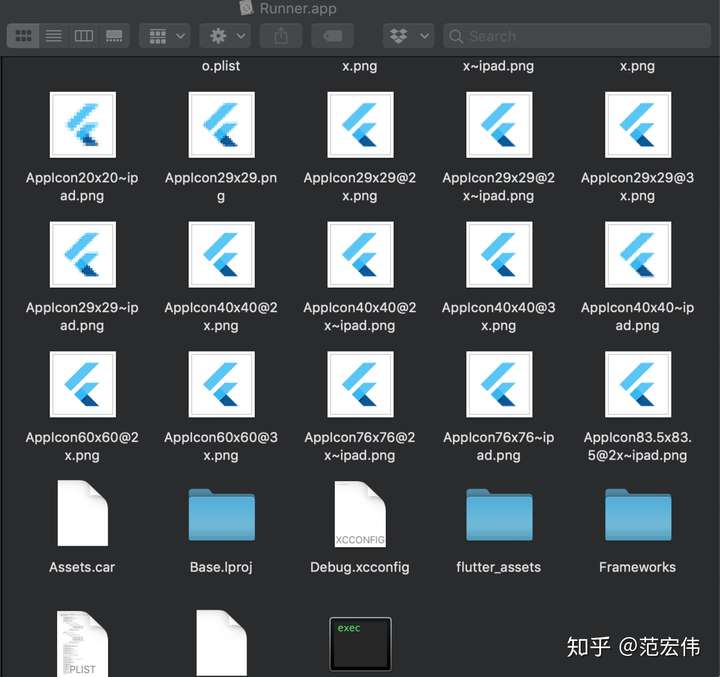This screenshot has width=720, height=677.
Task: Open the Dropbox toolbar dropdown
Action: [x=408, y=36]
